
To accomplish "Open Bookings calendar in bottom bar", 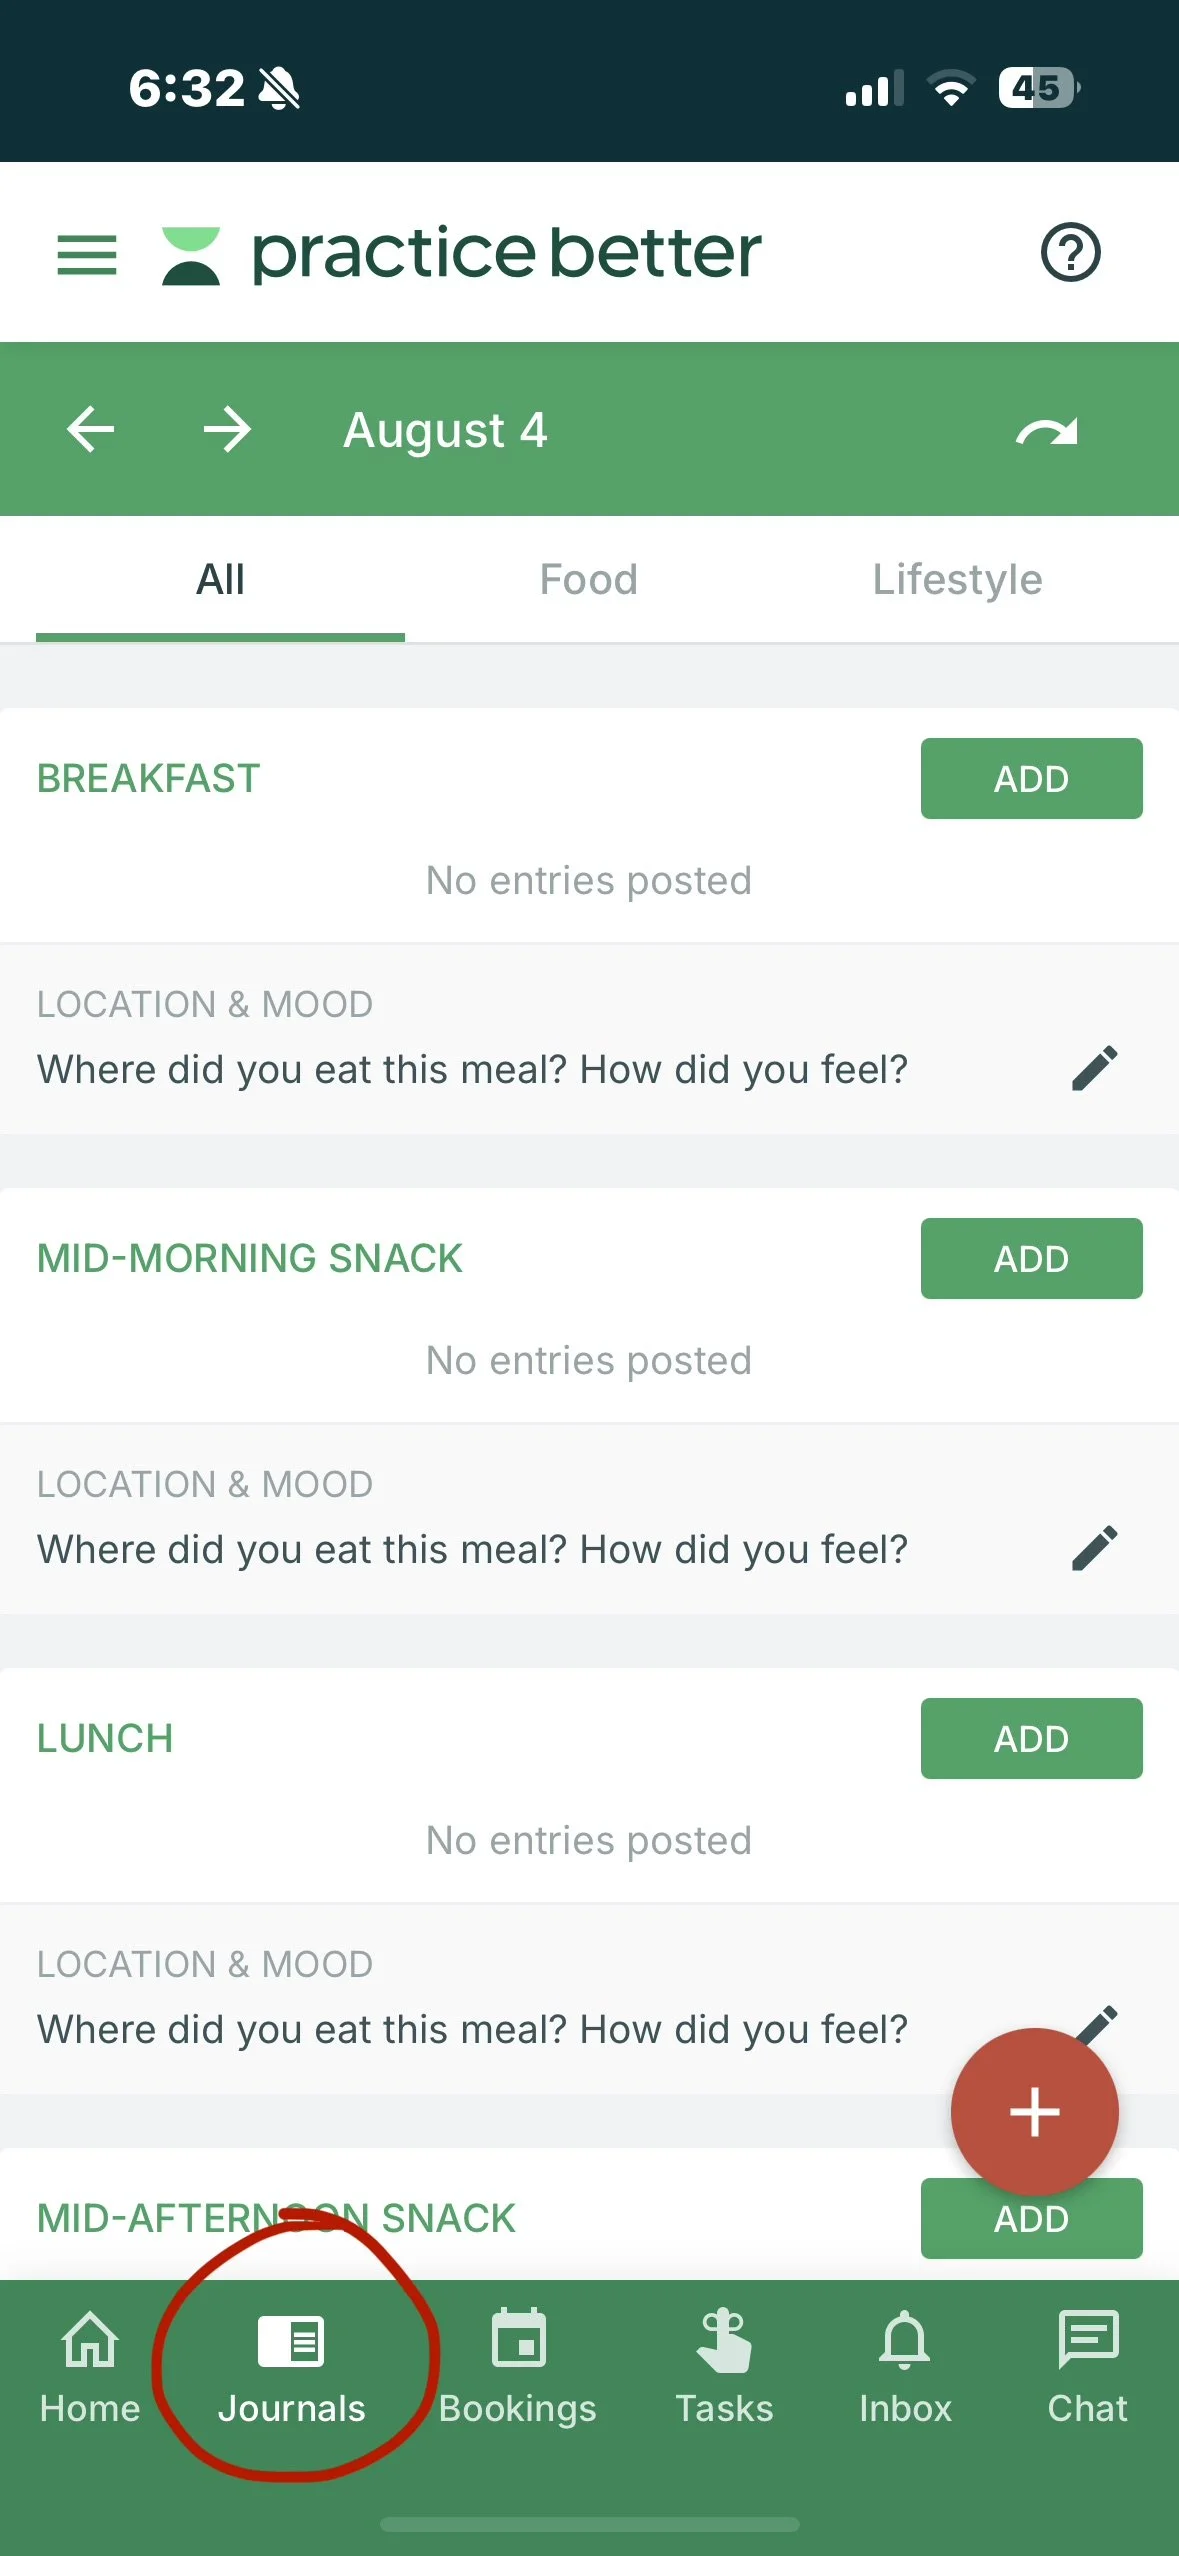I will [x=518, y=2368].
